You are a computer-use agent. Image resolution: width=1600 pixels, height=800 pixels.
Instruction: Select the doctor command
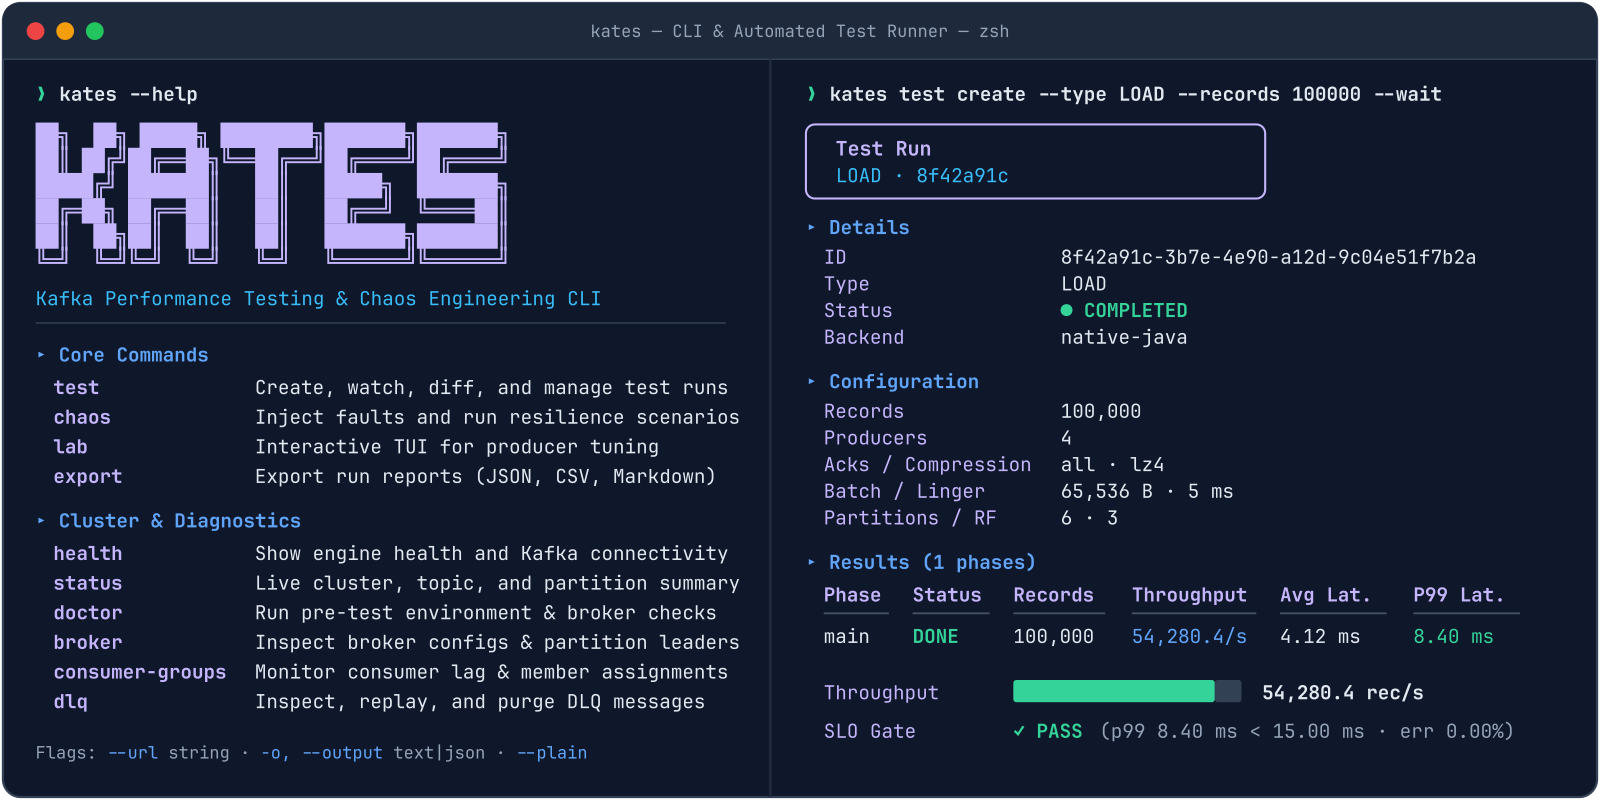(x=88, y=613)
